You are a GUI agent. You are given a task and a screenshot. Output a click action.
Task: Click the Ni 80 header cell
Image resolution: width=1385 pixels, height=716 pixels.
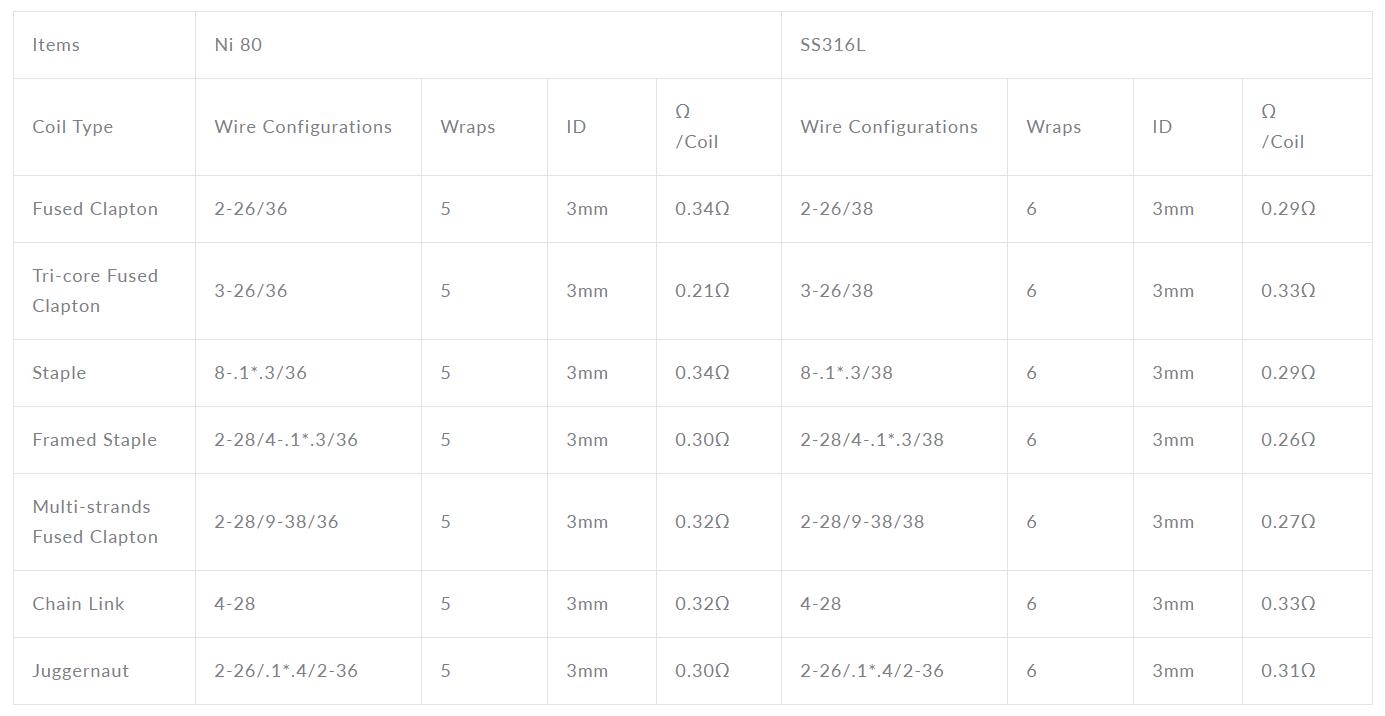click(x=488, y=45)
